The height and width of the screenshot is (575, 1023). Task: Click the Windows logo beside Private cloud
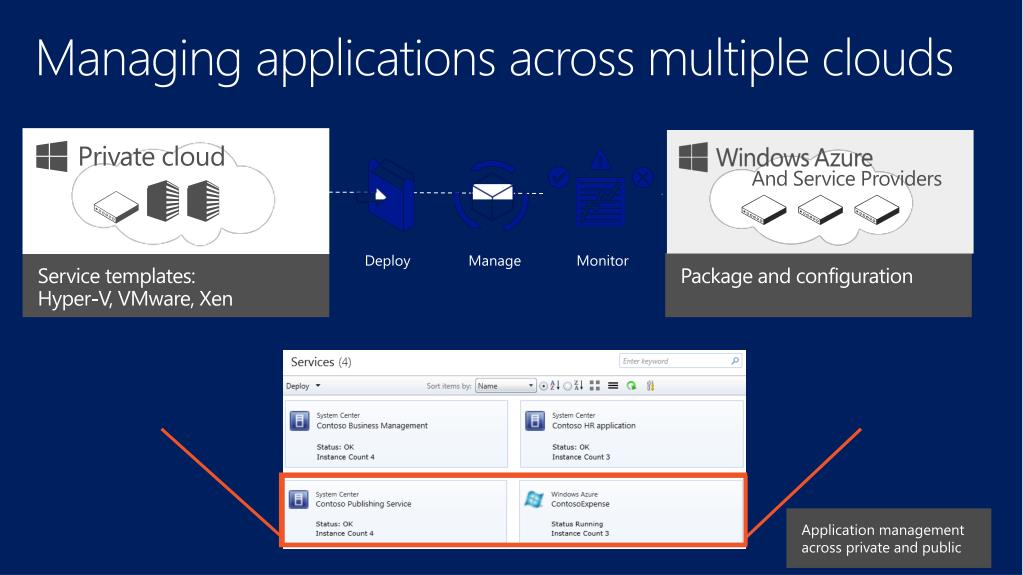52,156
